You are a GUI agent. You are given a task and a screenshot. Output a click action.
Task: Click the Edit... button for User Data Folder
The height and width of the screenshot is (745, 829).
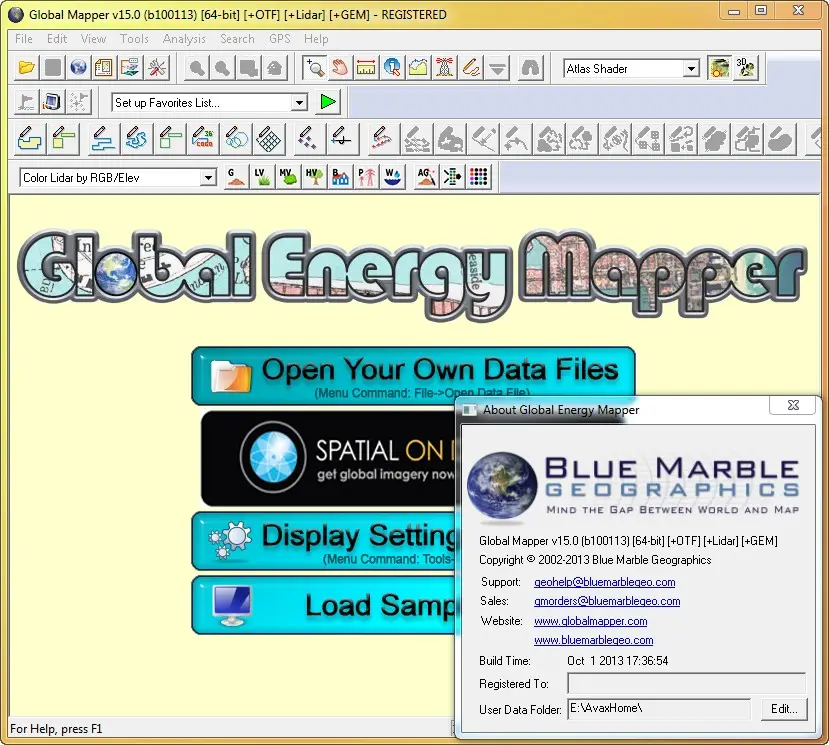pyautogui.click(x=784, y=709)
